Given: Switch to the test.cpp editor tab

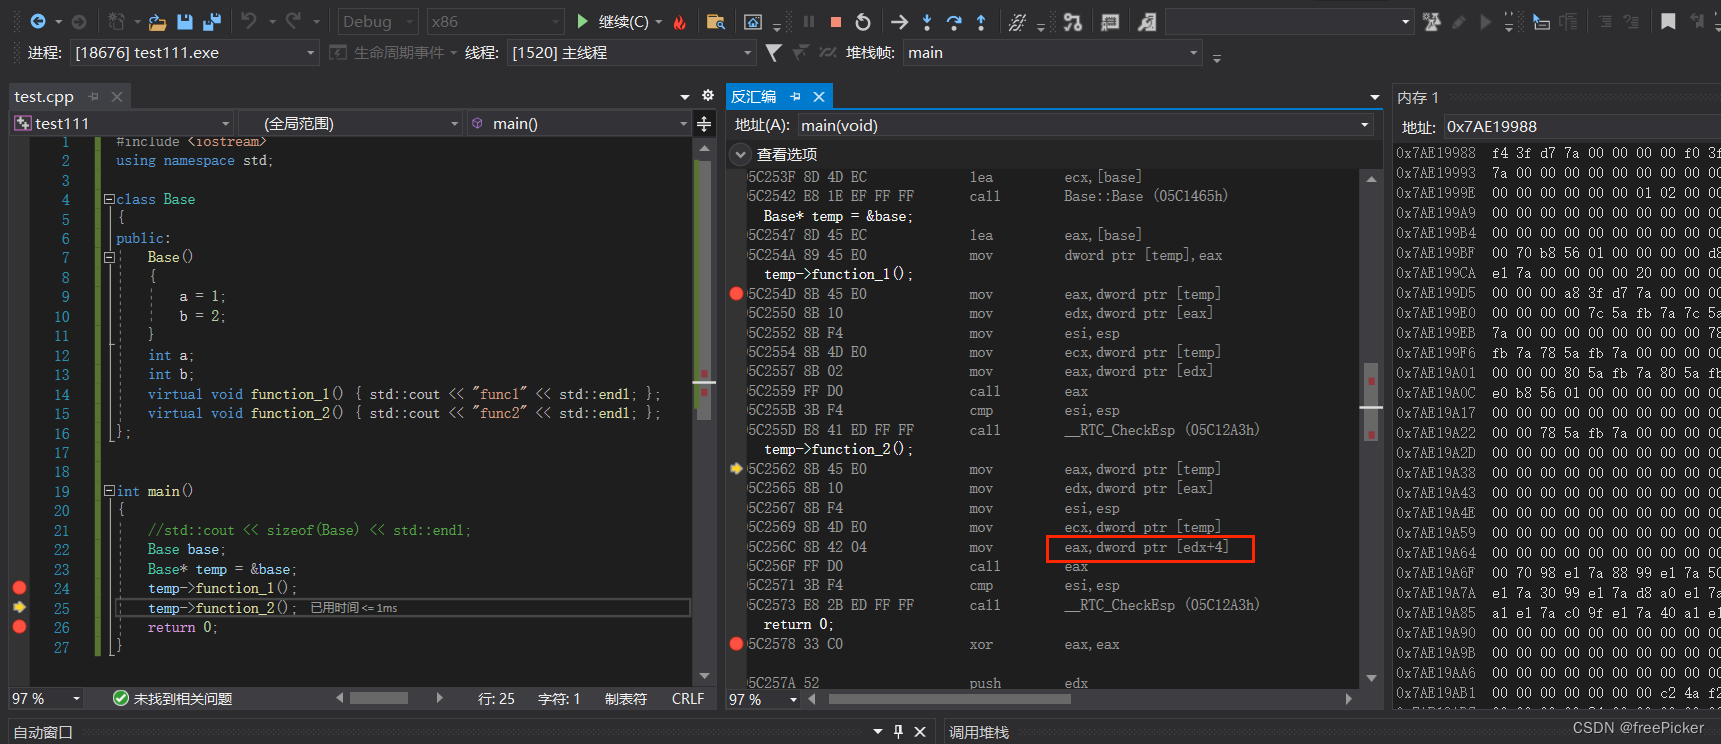Looking at the screenshot, I should (44, 97).
